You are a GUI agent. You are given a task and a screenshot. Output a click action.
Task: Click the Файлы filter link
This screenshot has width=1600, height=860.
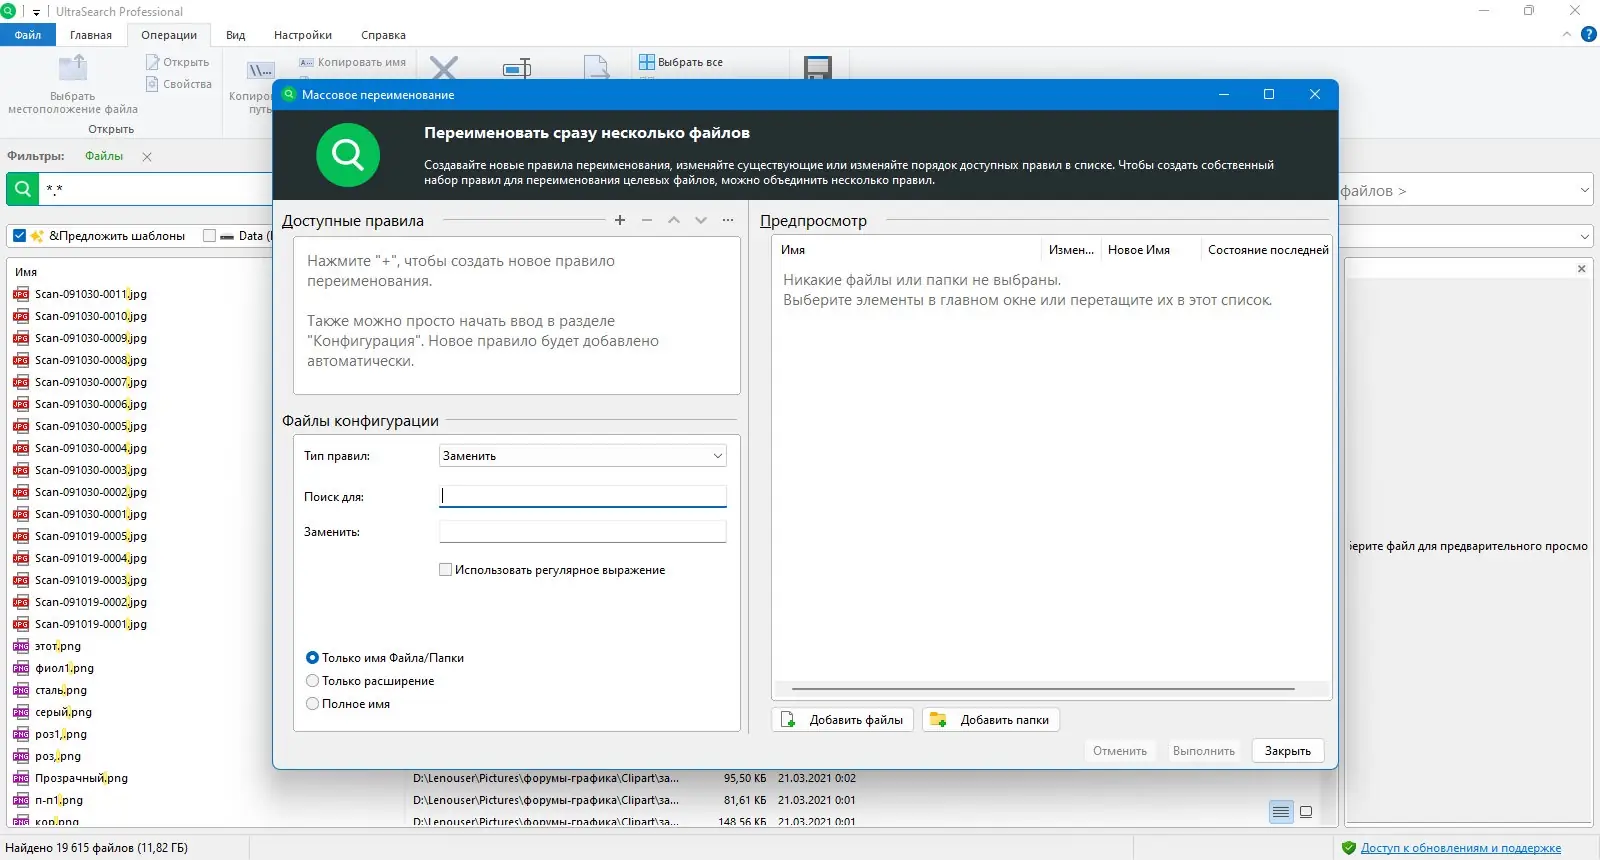tap(104, 156)
